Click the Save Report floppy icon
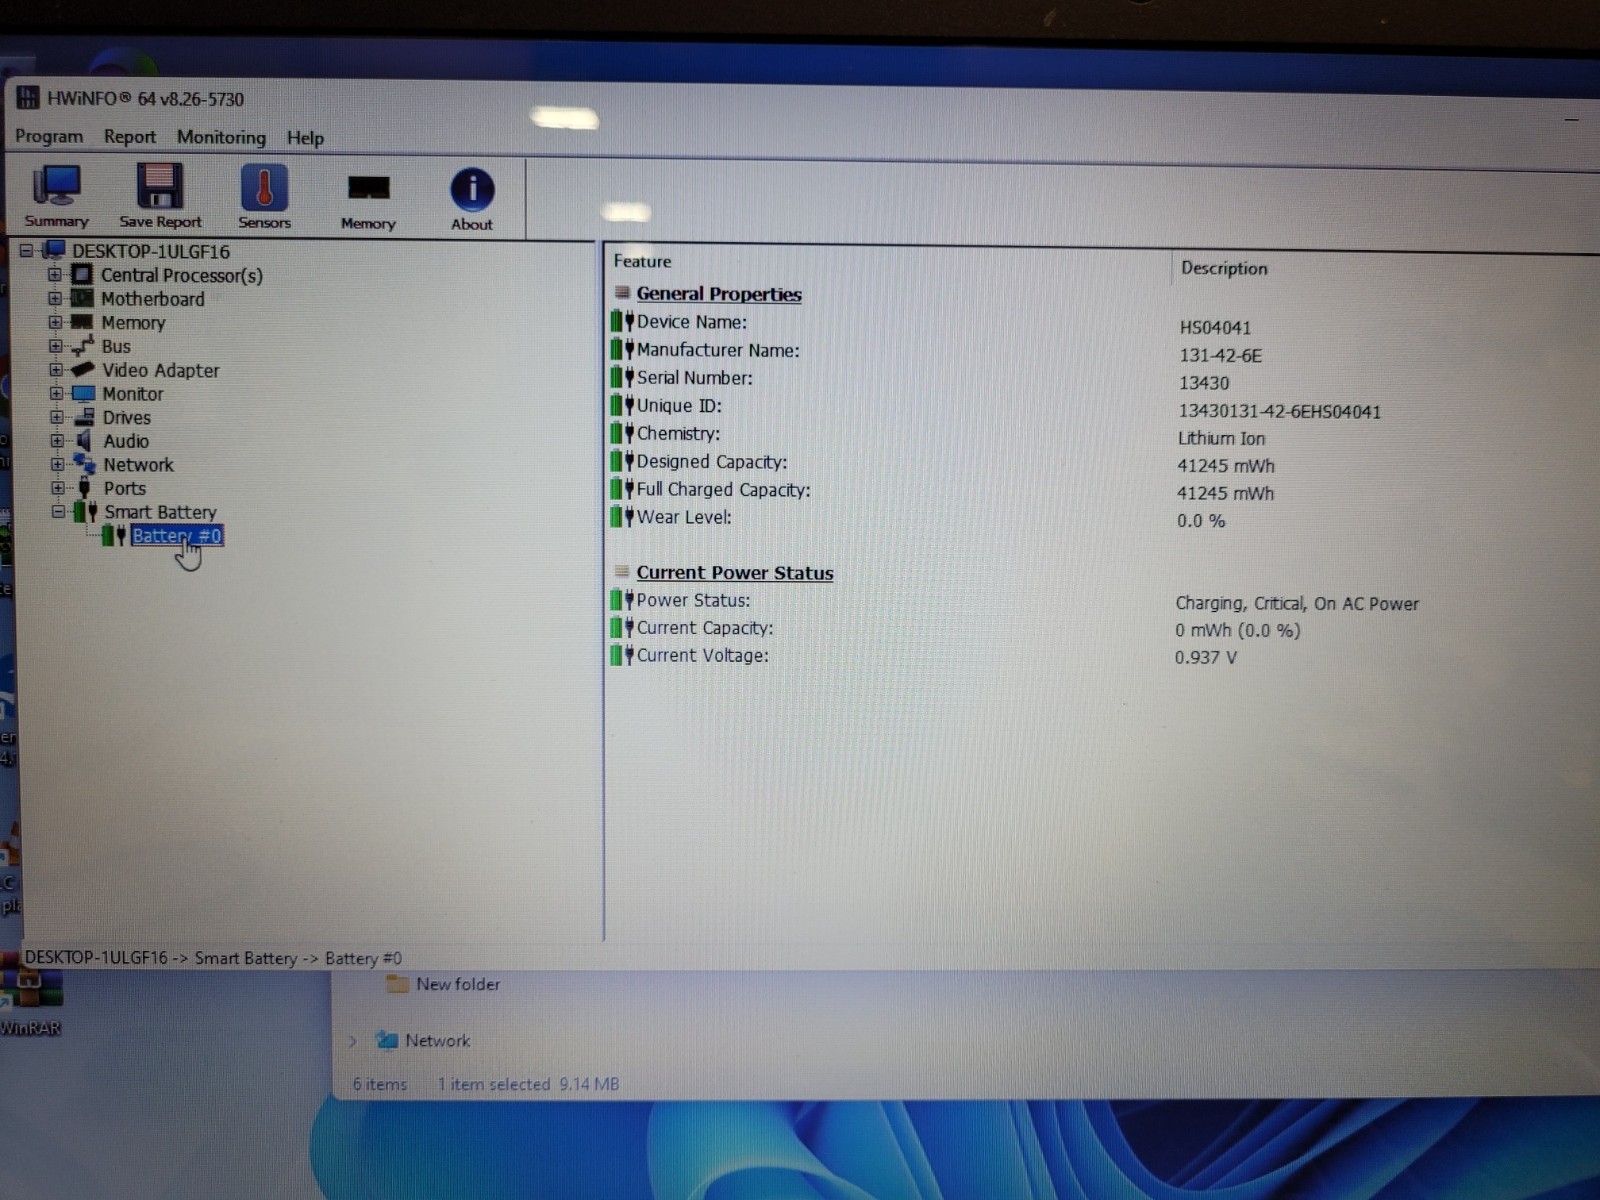The width and height of the screenshot is (1600, 1200). click(x=160, y=186)
